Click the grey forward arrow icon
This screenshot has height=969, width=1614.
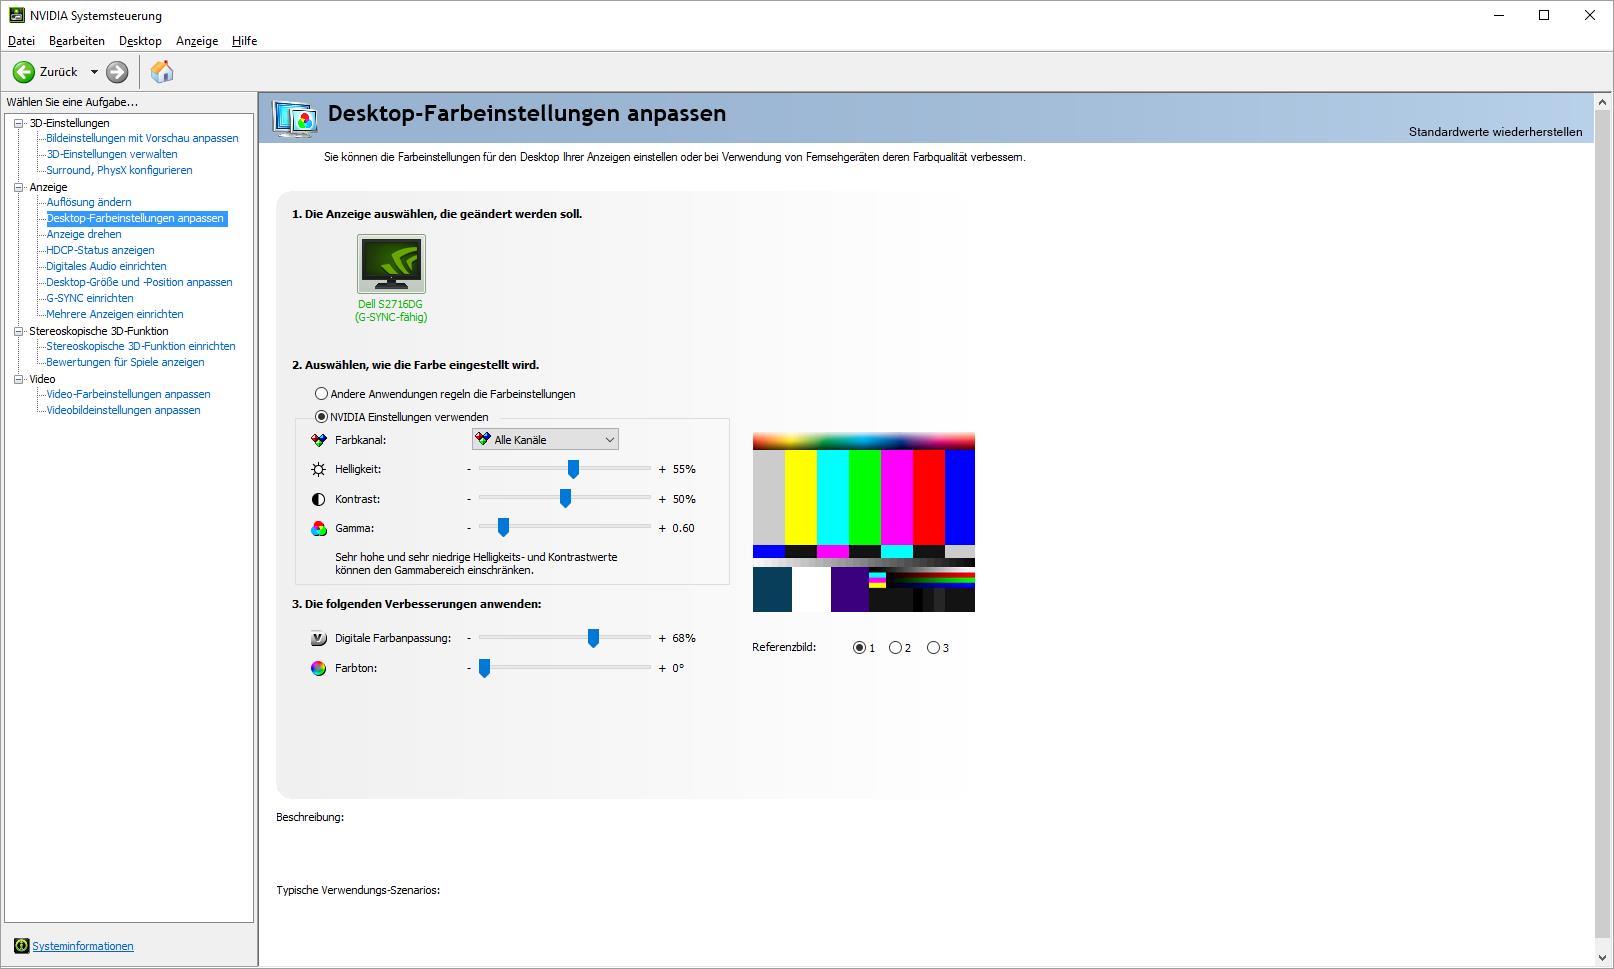[117, 72]
